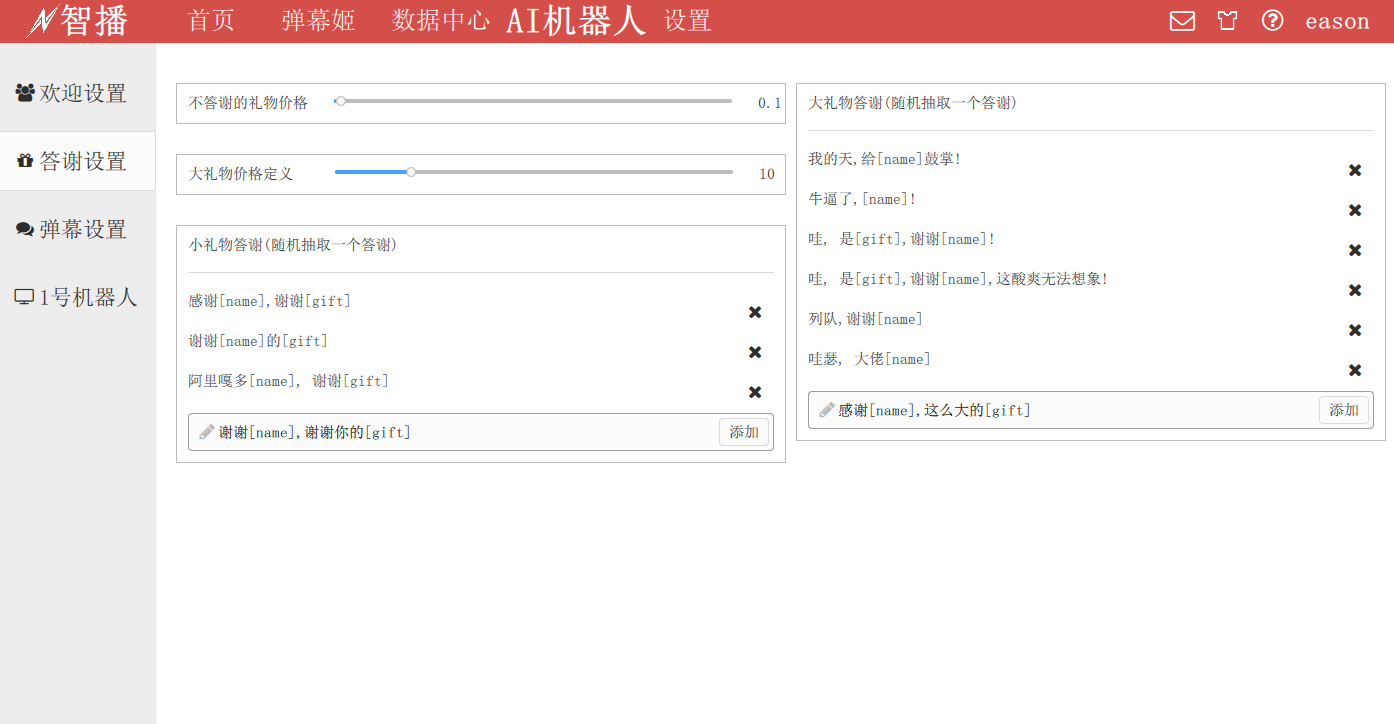Click the 大礼物价格定义 value 10
This screenshot has width=1394, height=724.
pos(767,174)
